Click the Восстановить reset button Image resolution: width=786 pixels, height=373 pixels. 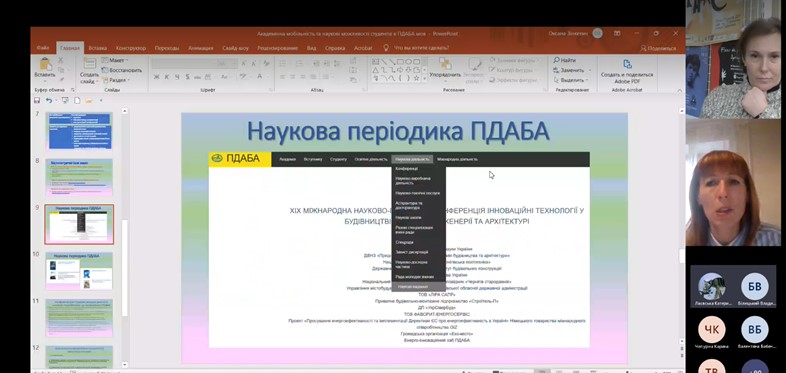coord(122,70)
